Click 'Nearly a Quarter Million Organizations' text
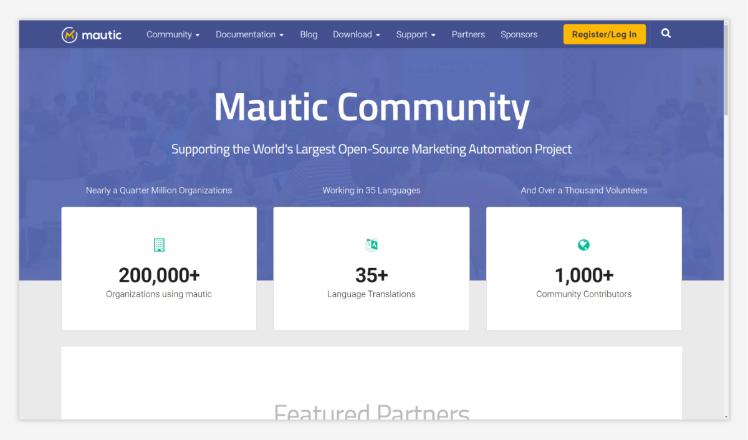The height and width of the screenshot is (440, 748). coord(159,190)
